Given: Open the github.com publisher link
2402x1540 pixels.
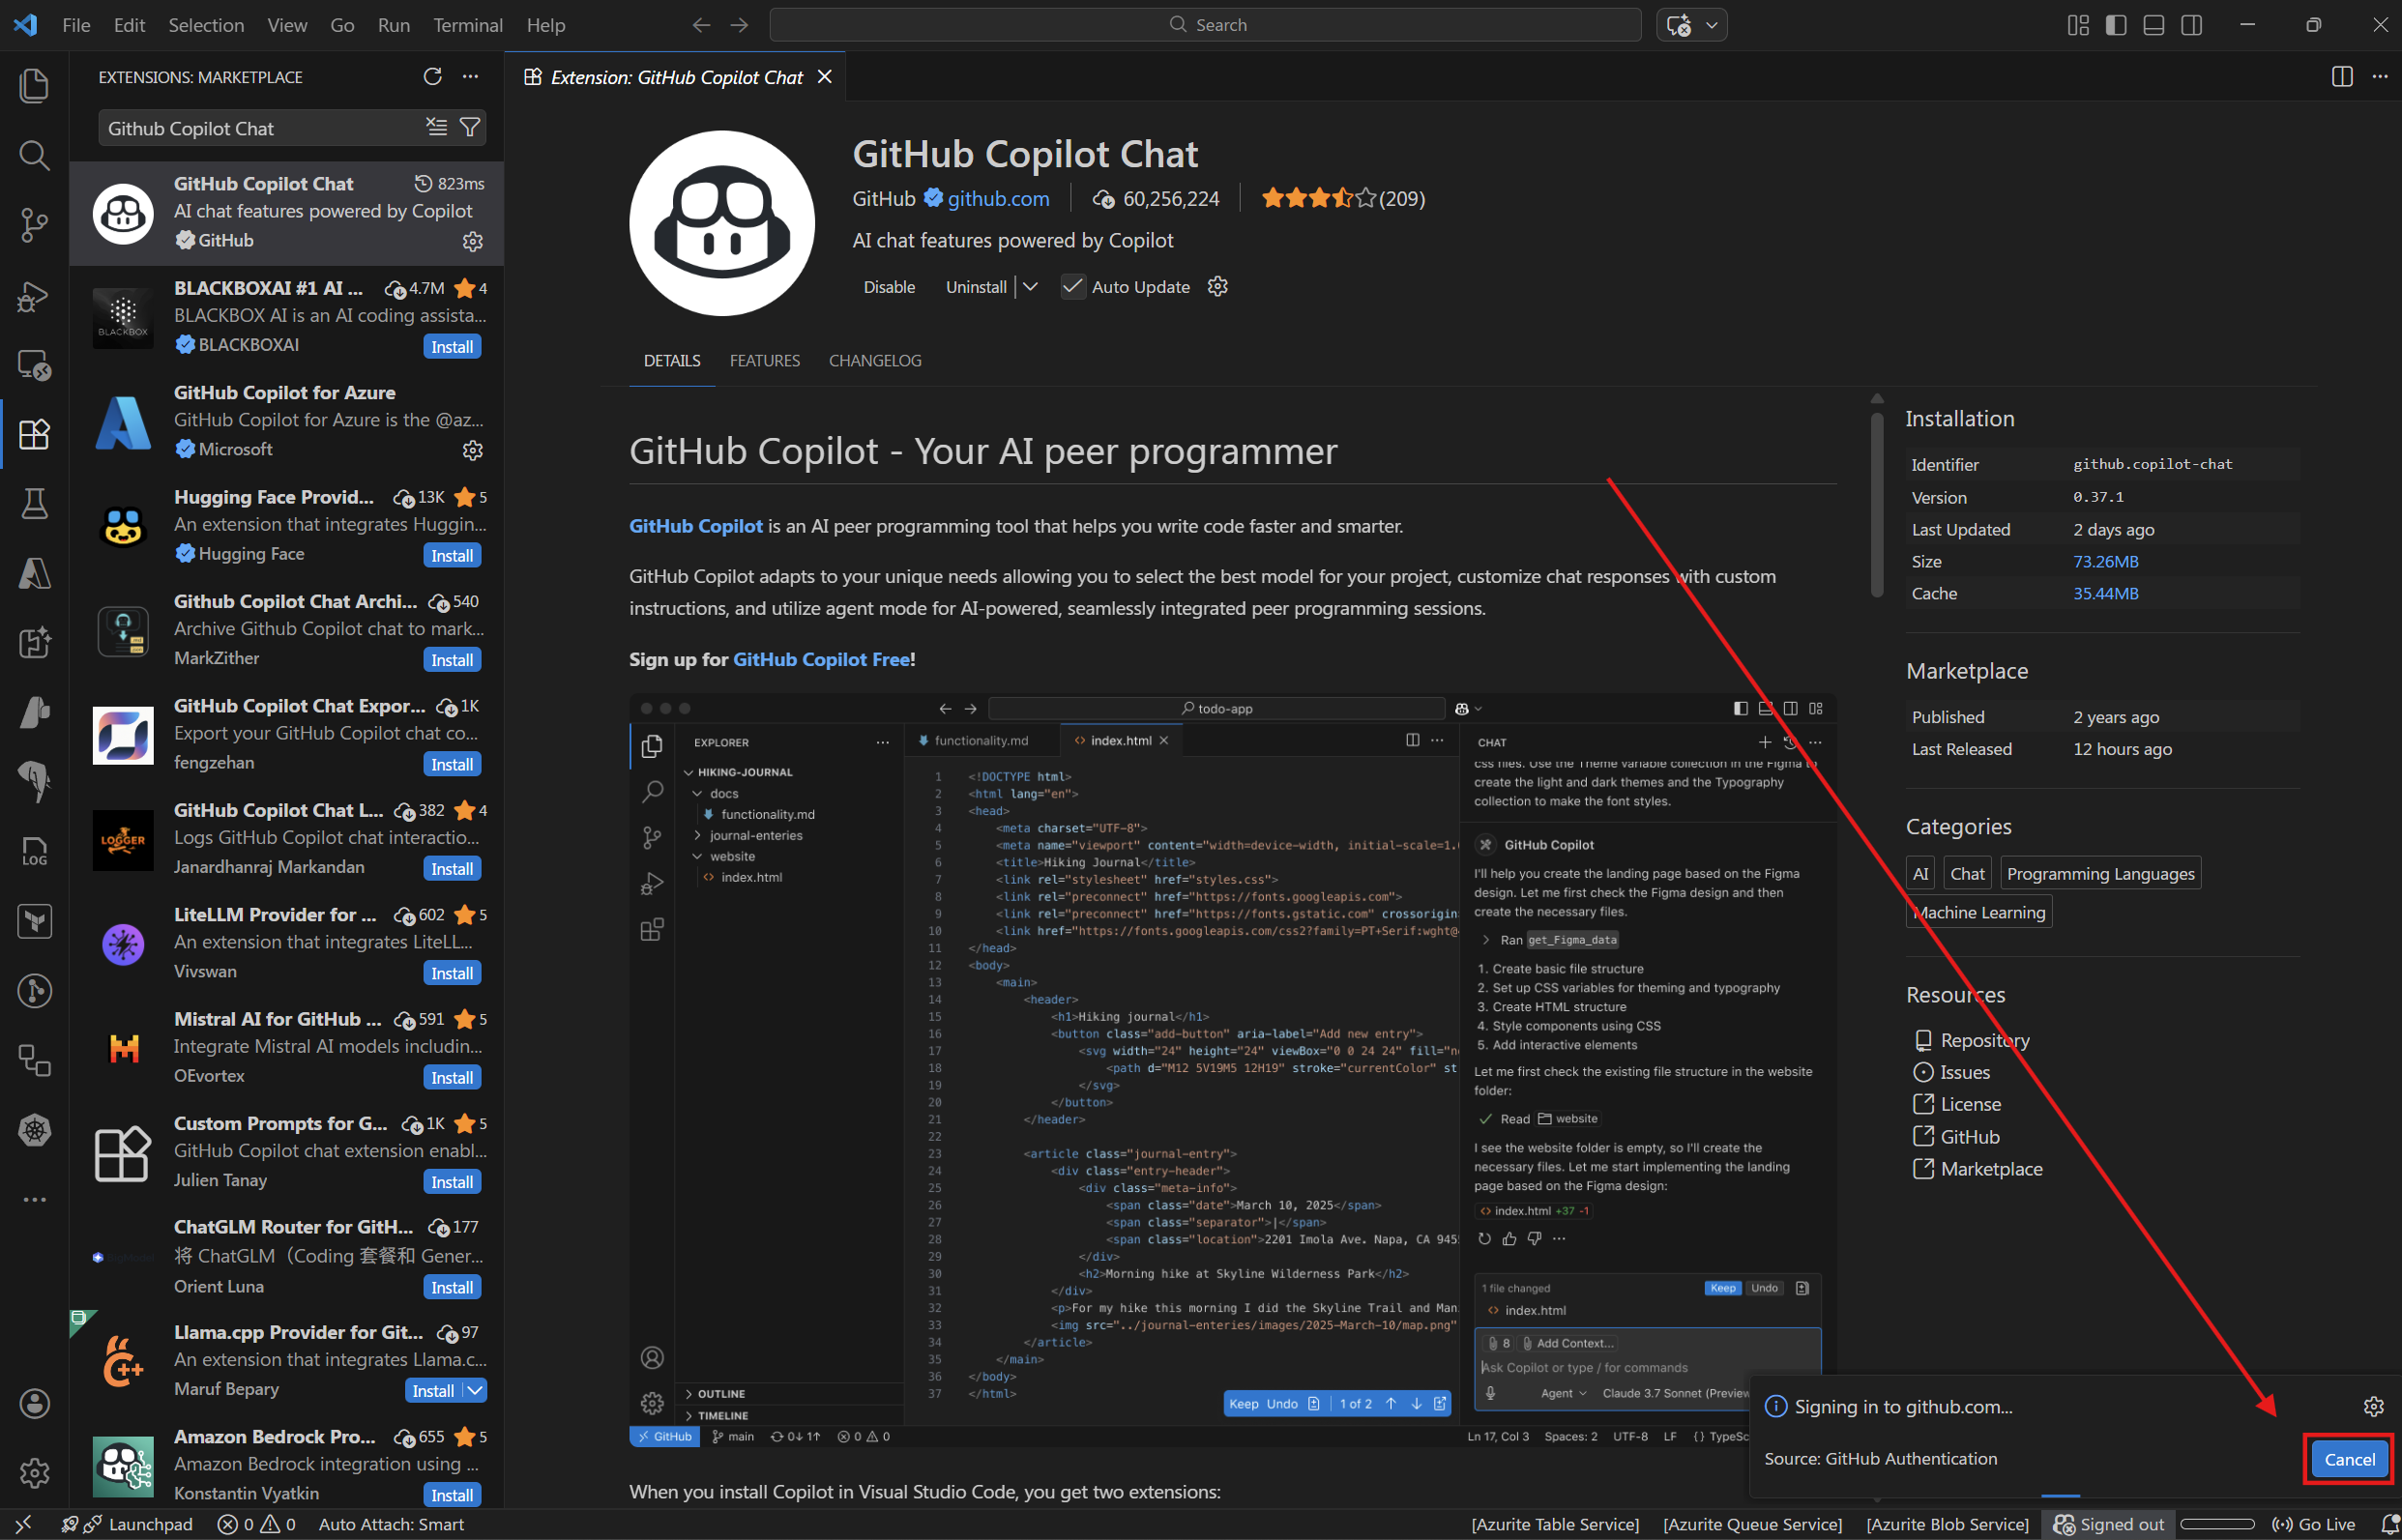Looking at the screenshot, I should (x=998, y=199).
